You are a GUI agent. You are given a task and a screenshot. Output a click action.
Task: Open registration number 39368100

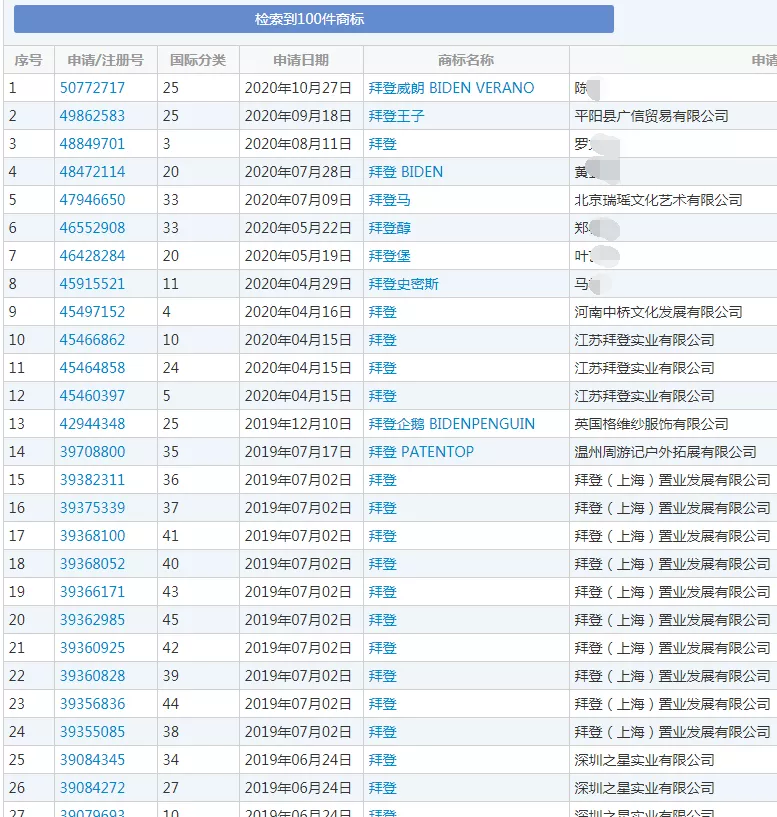pos(92,536)
